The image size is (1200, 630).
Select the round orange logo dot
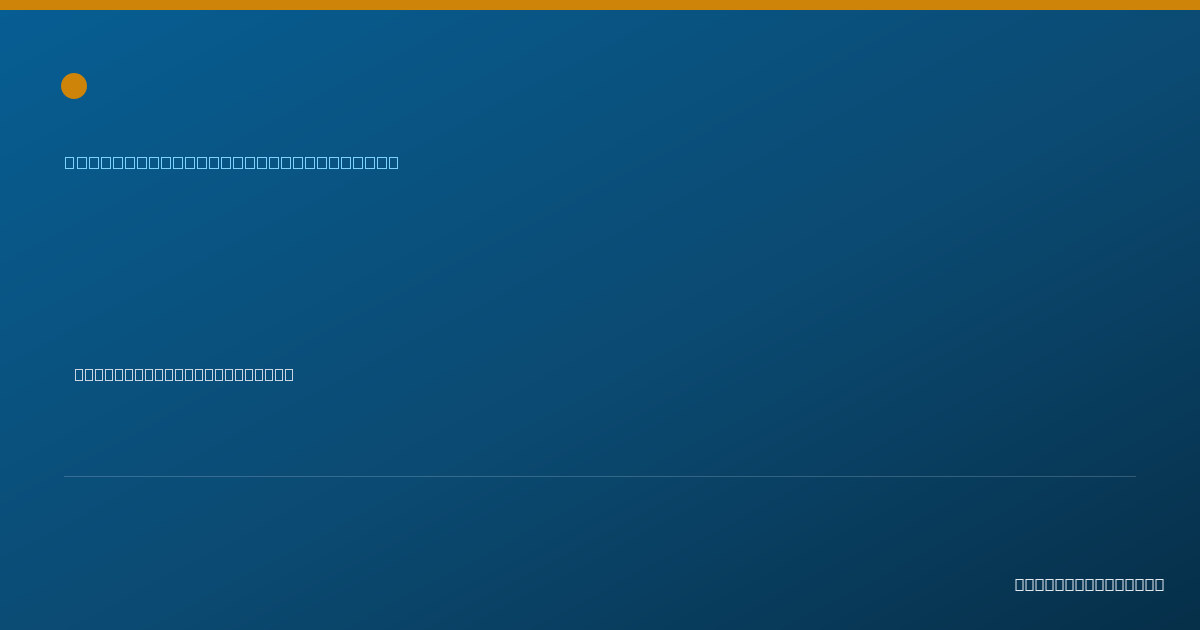(74, 86)
